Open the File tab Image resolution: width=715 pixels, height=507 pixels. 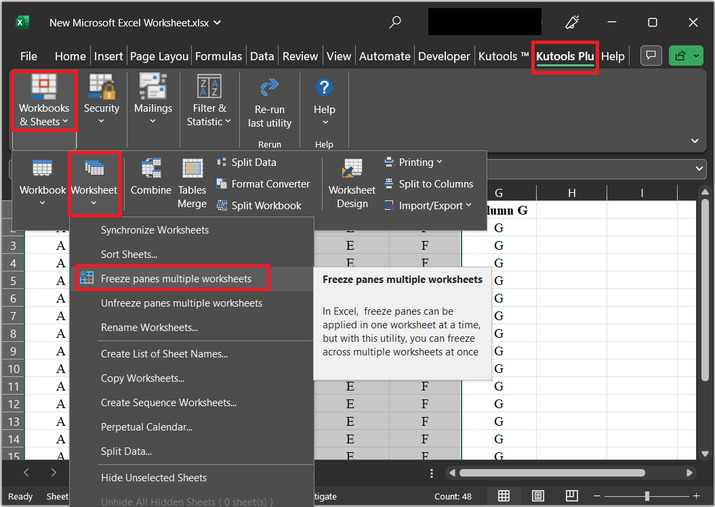click(x=28, y=56)
